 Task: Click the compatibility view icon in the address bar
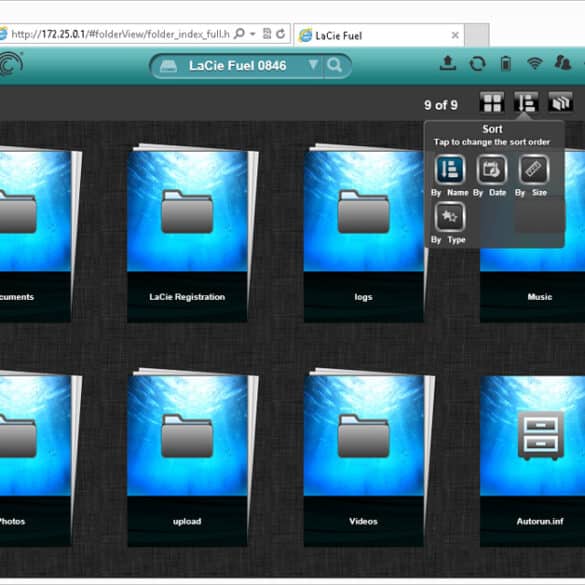[267, 34]
